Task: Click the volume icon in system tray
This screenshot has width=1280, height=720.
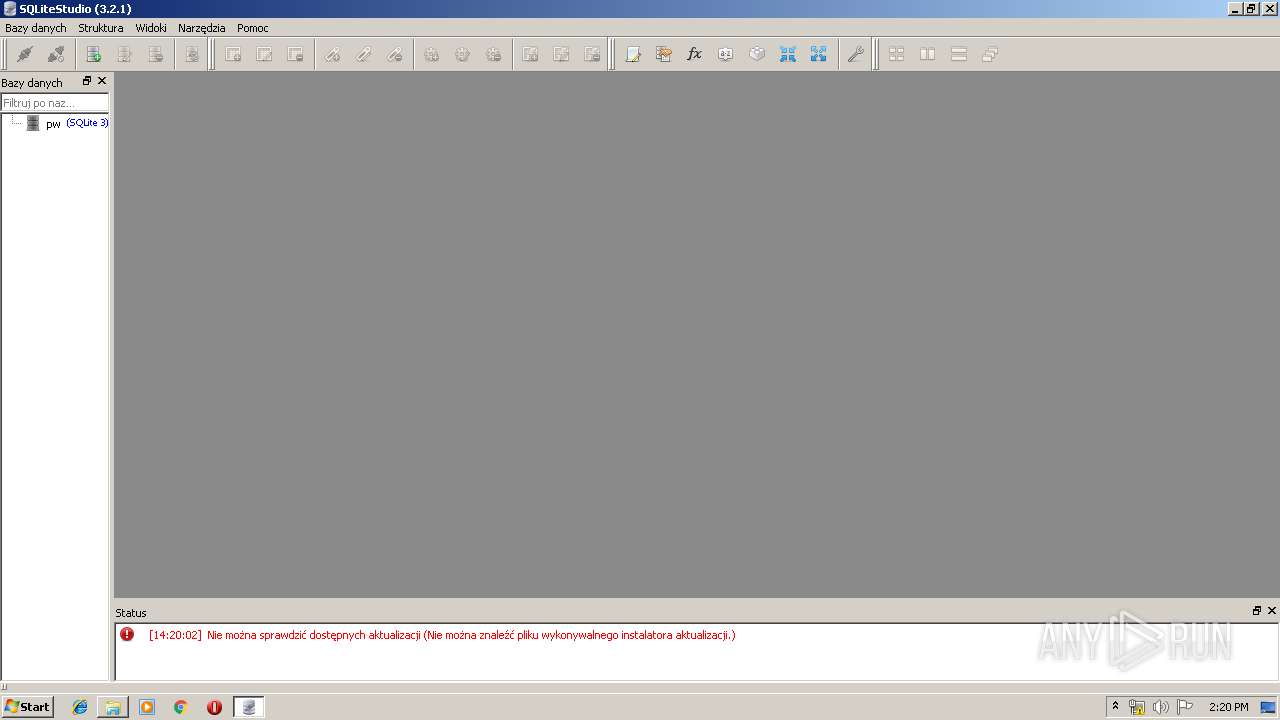Action: (1160, 707)
